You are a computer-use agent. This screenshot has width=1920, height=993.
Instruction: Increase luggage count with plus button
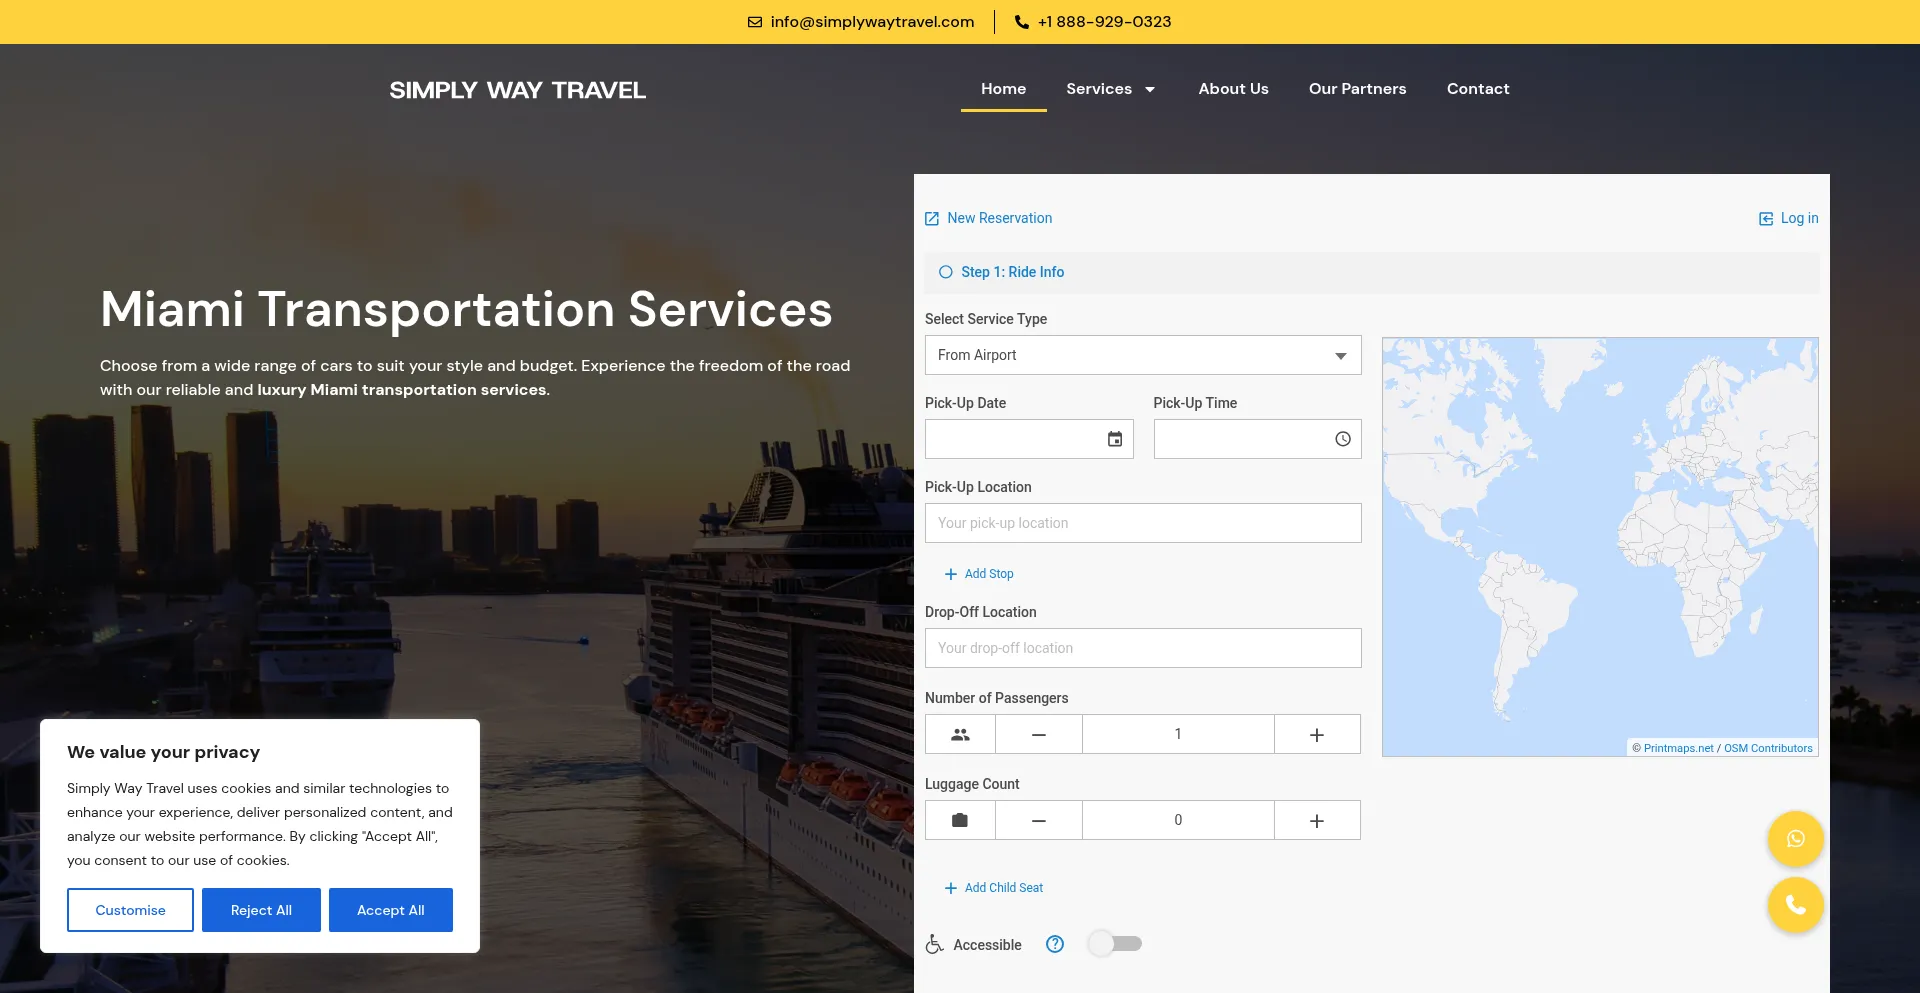1316,821
